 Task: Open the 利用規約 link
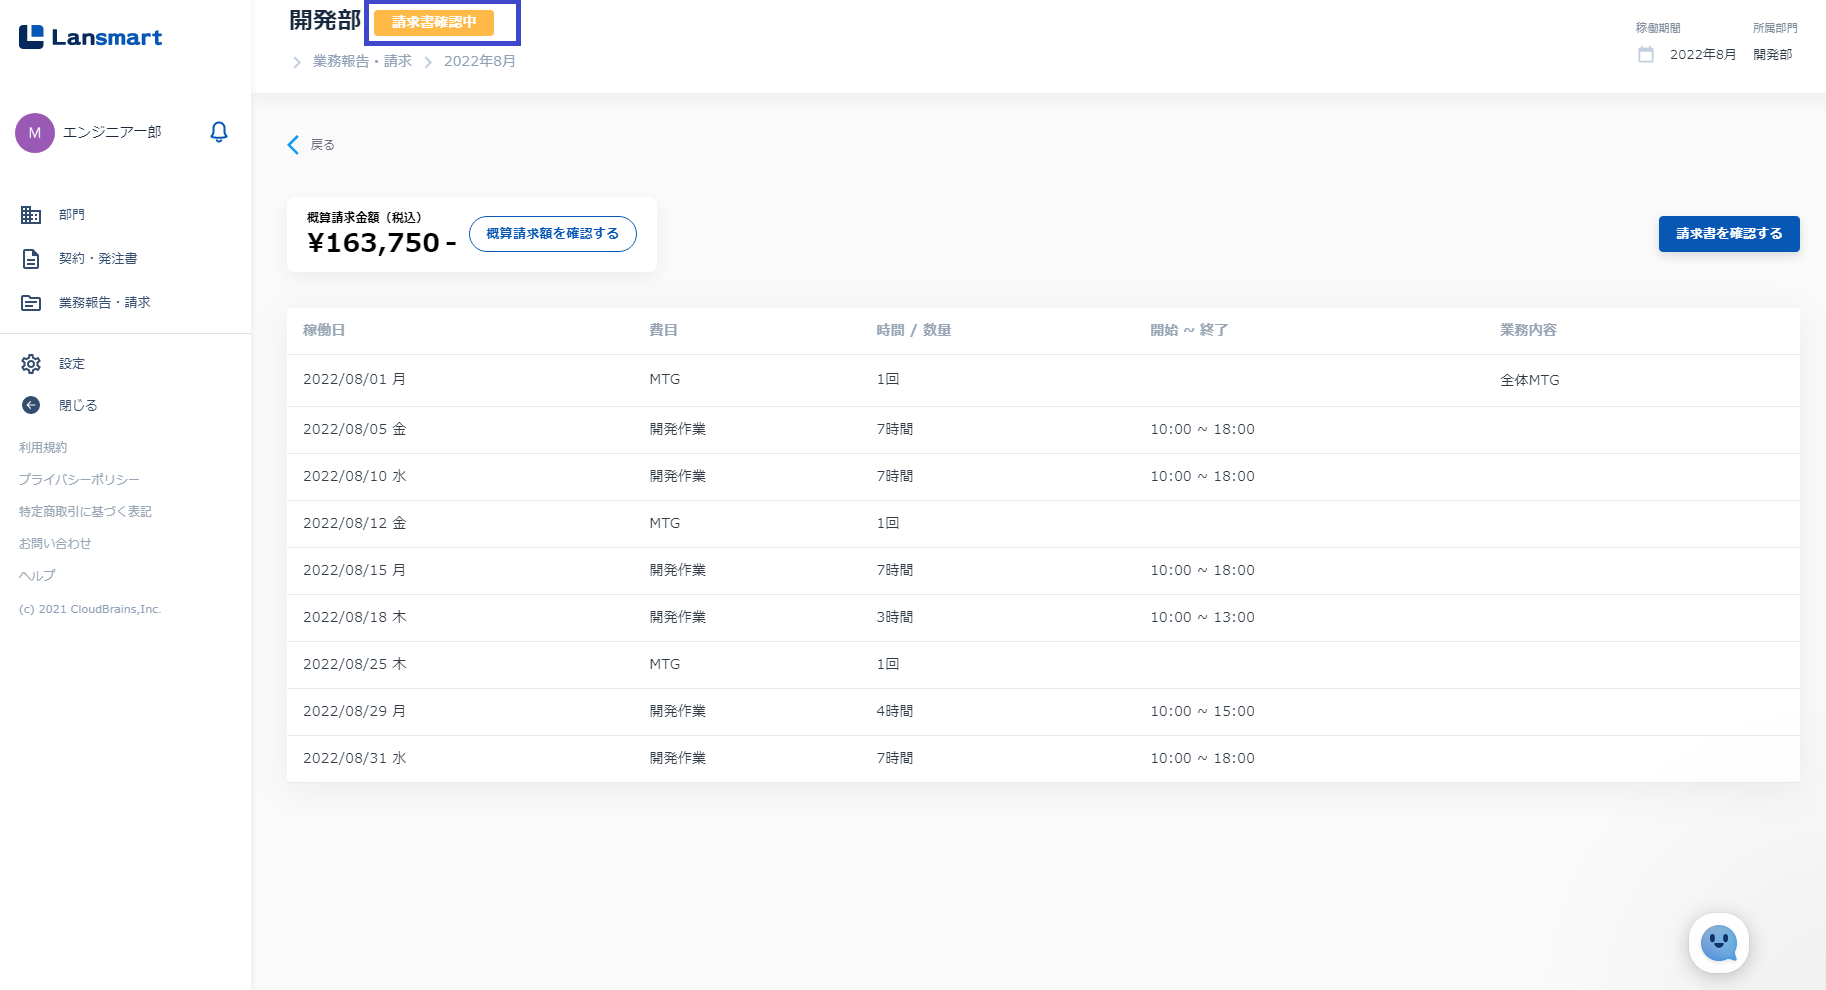[43, 448]
